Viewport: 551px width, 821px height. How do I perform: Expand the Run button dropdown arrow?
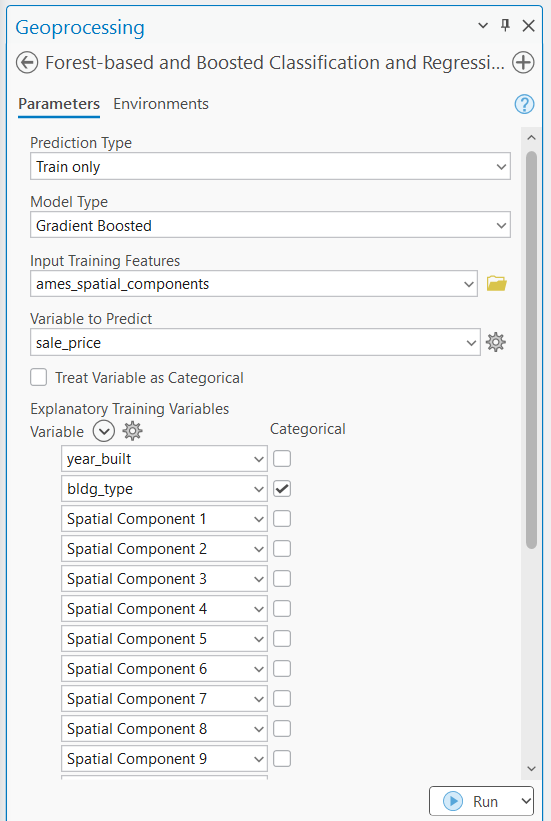pyautogui.click(x=526, y=801)
